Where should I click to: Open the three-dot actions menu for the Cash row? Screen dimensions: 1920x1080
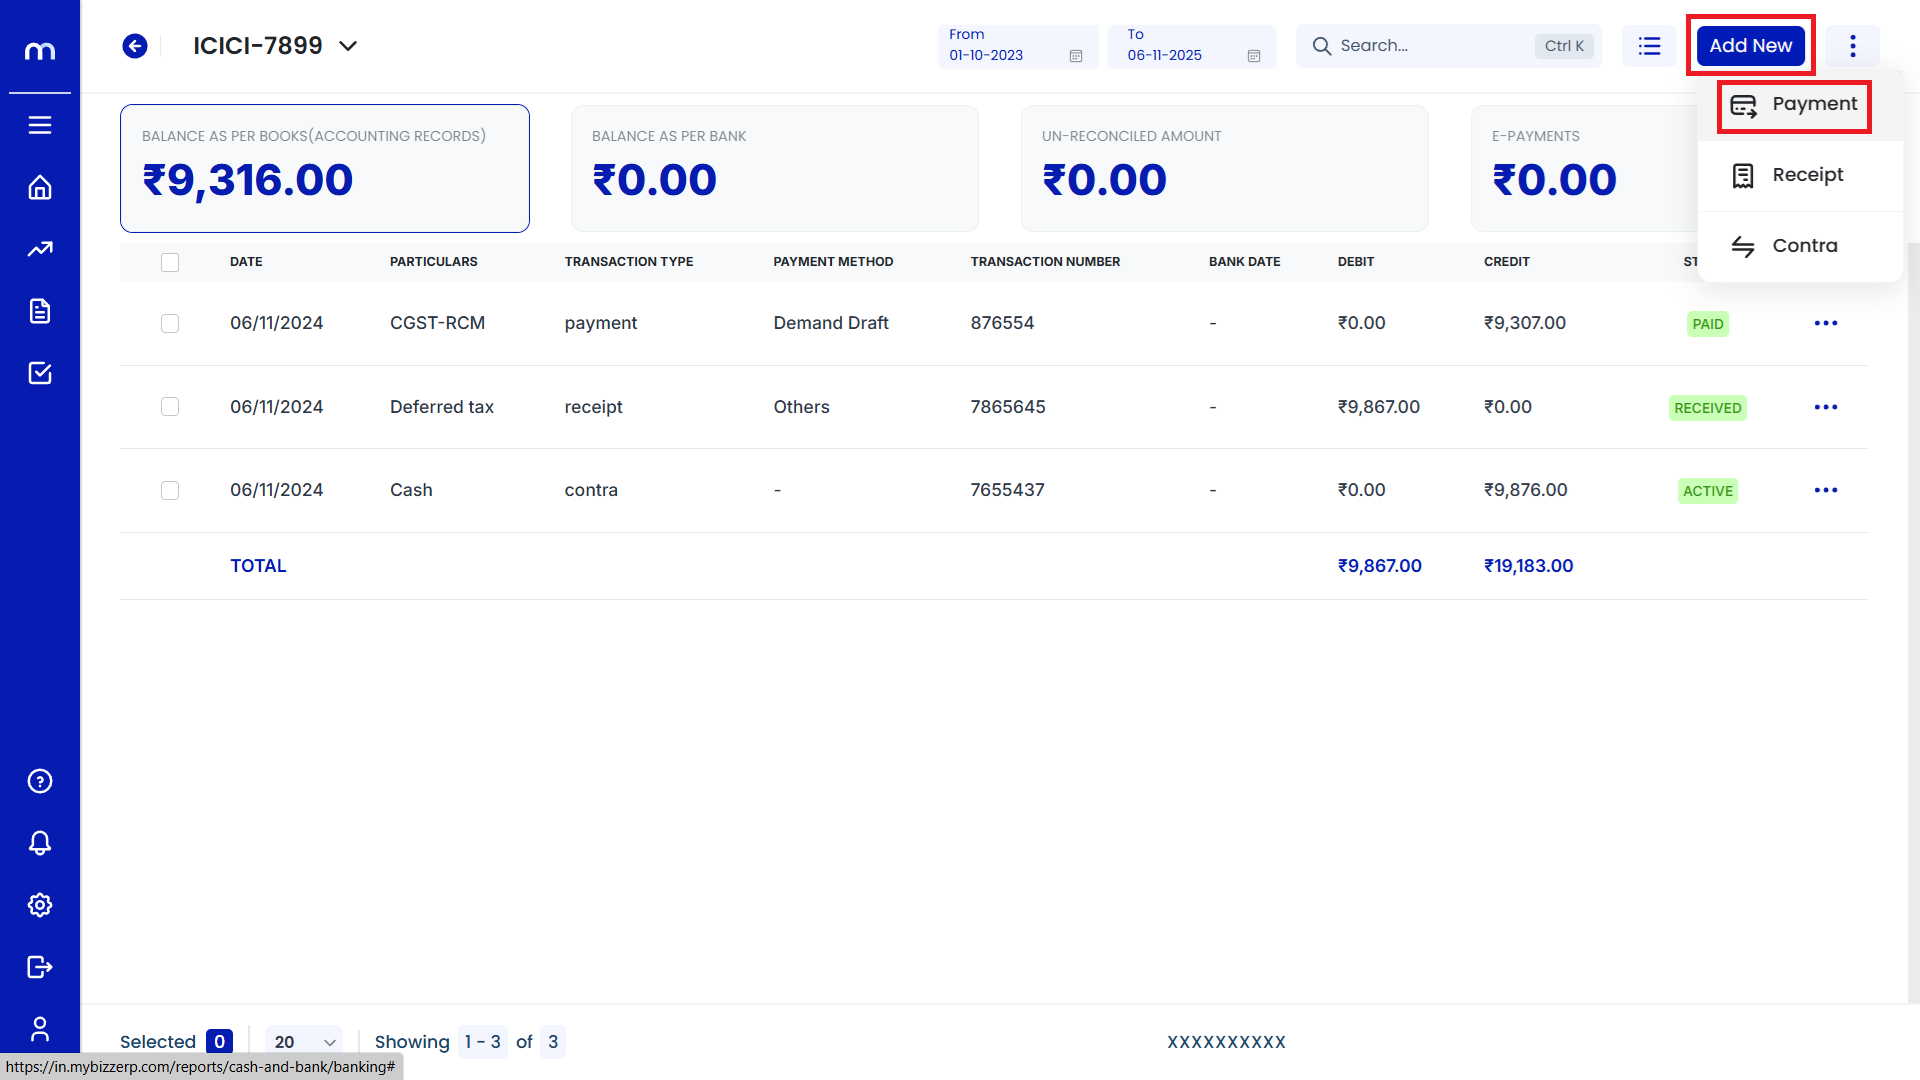(x=1826, y=490)
